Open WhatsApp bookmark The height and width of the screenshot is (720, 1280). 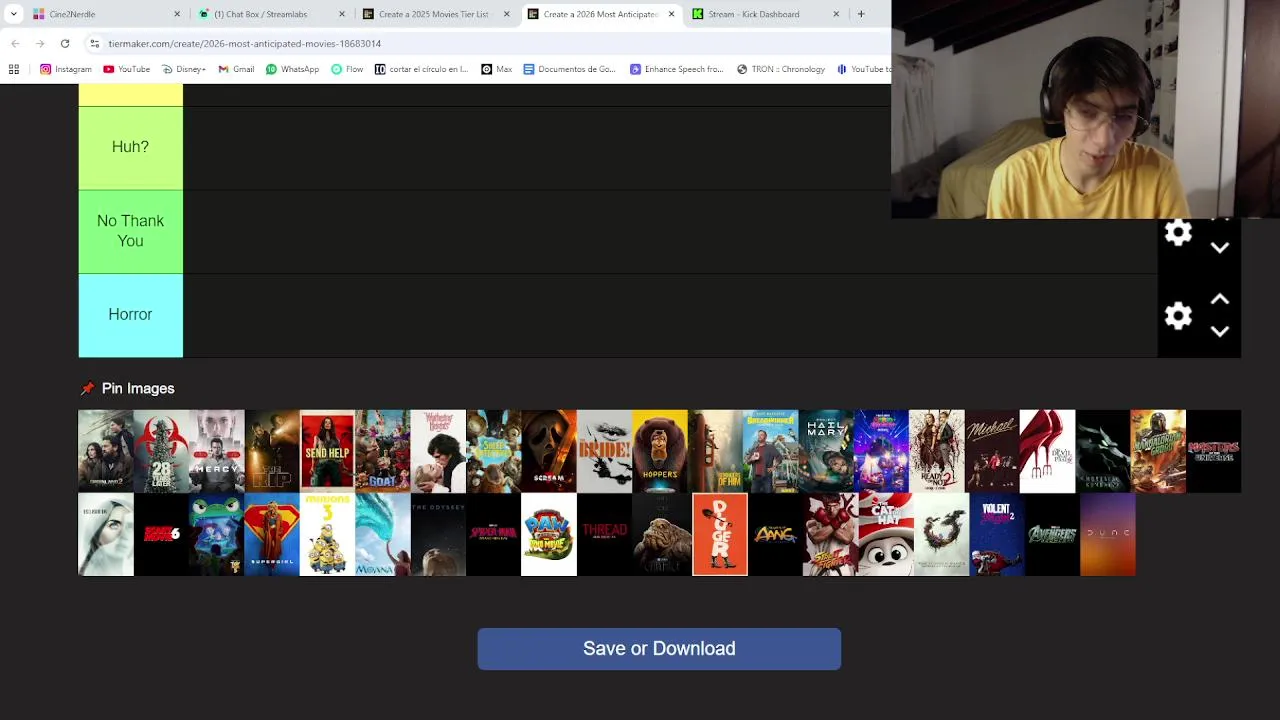293,69
